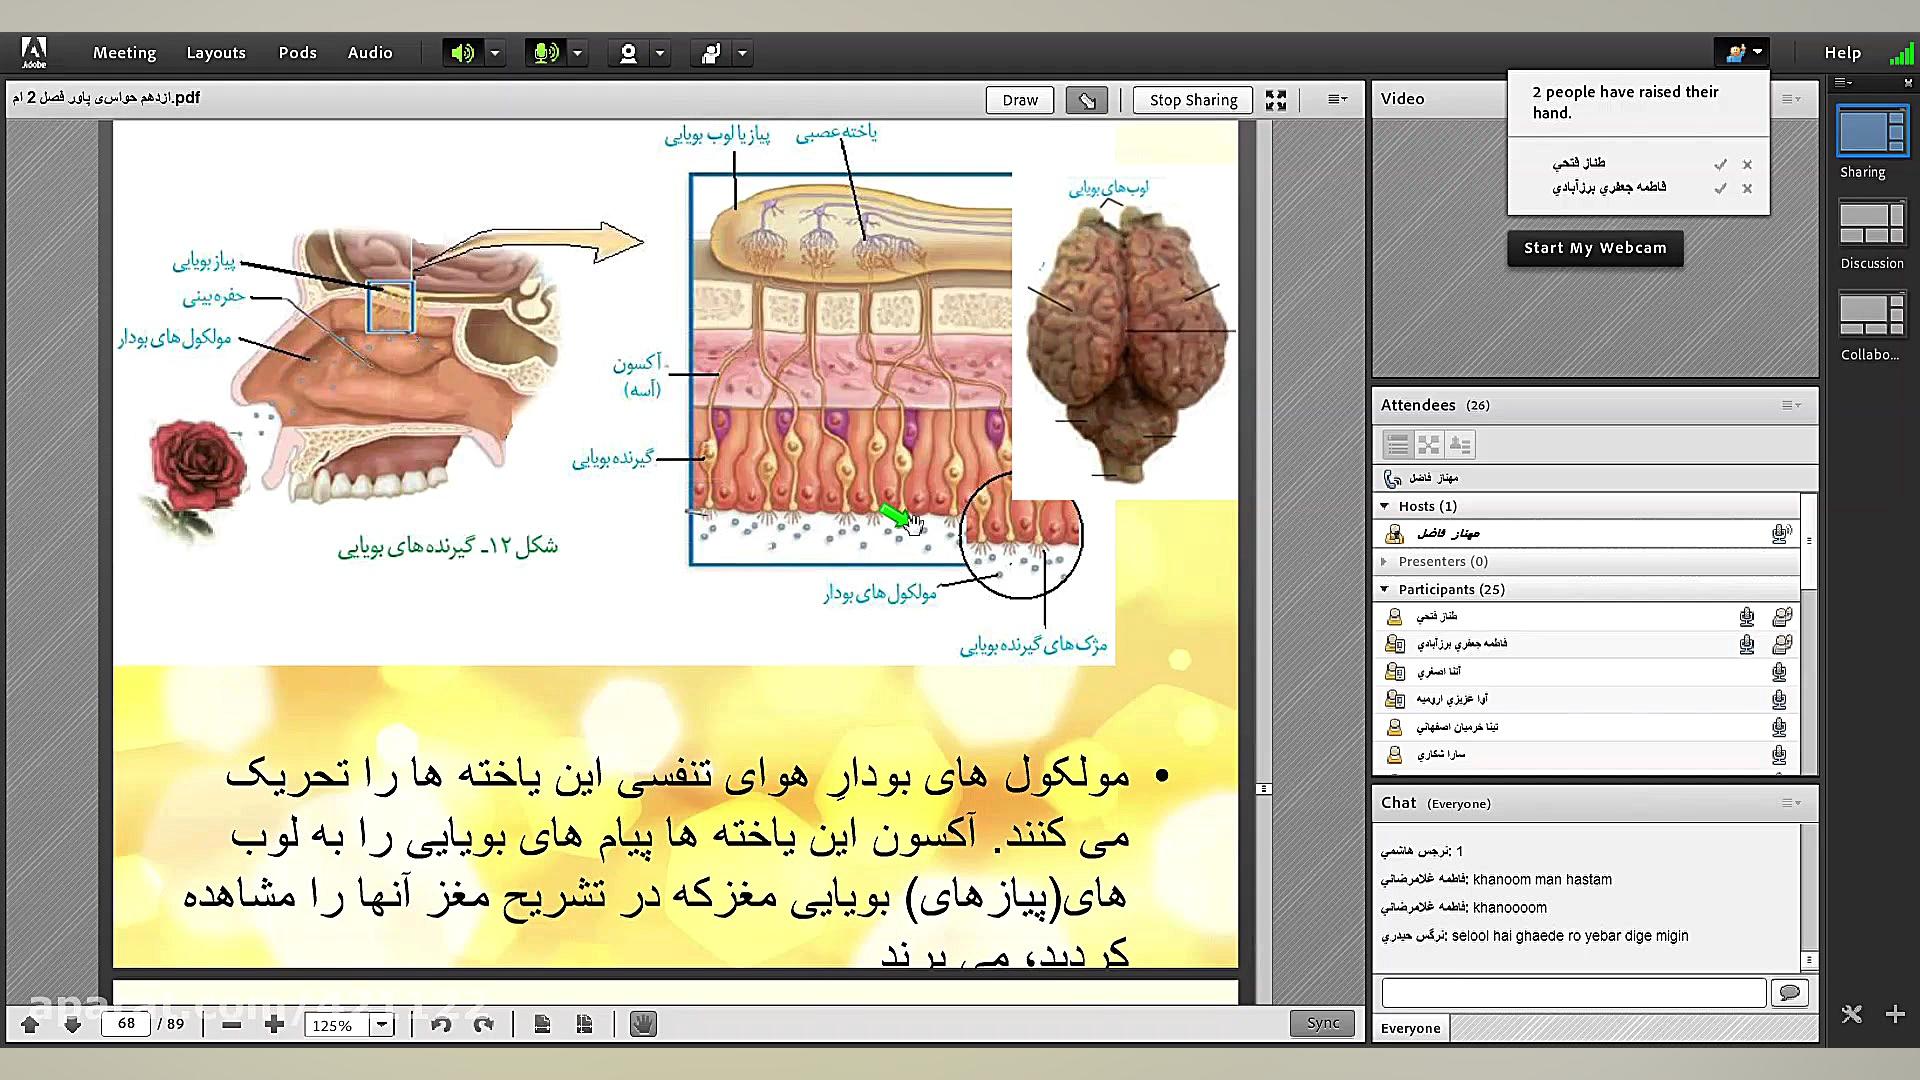Toggle the speaker audio icon

[x=462, y=53]
